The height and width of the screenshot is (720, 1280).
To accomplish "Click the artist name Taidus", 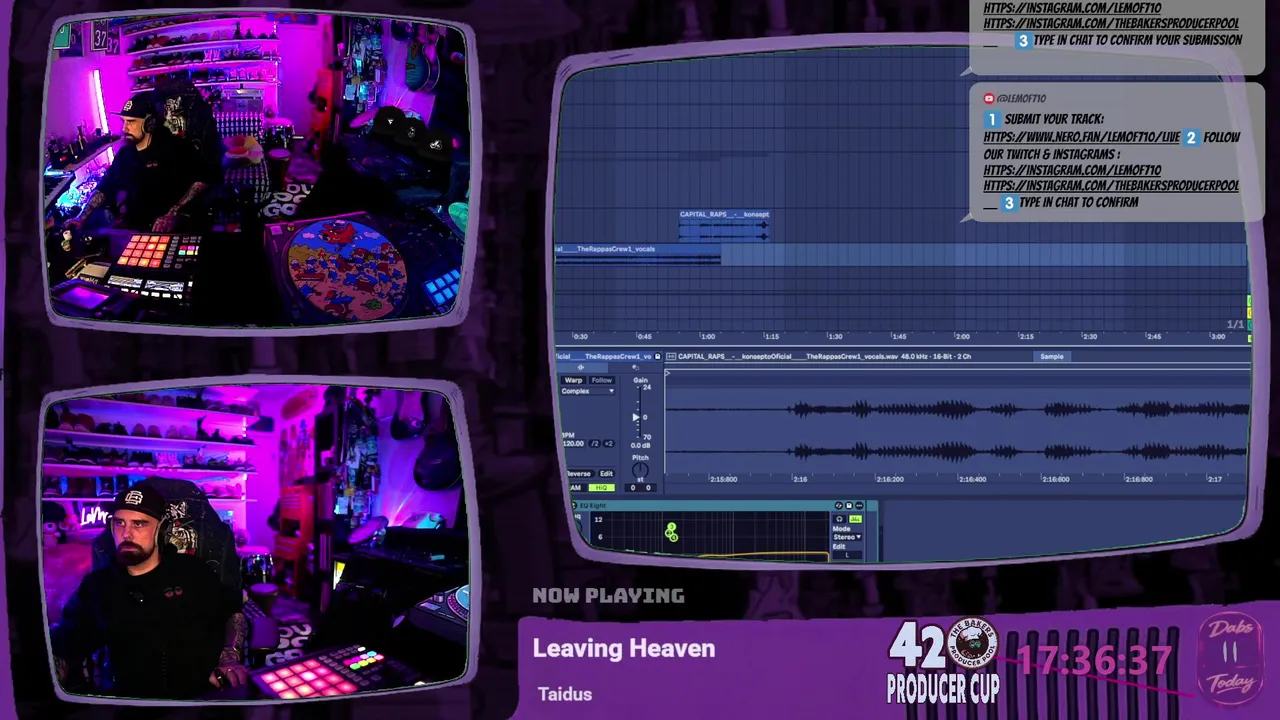I will (x=564, y=694).
